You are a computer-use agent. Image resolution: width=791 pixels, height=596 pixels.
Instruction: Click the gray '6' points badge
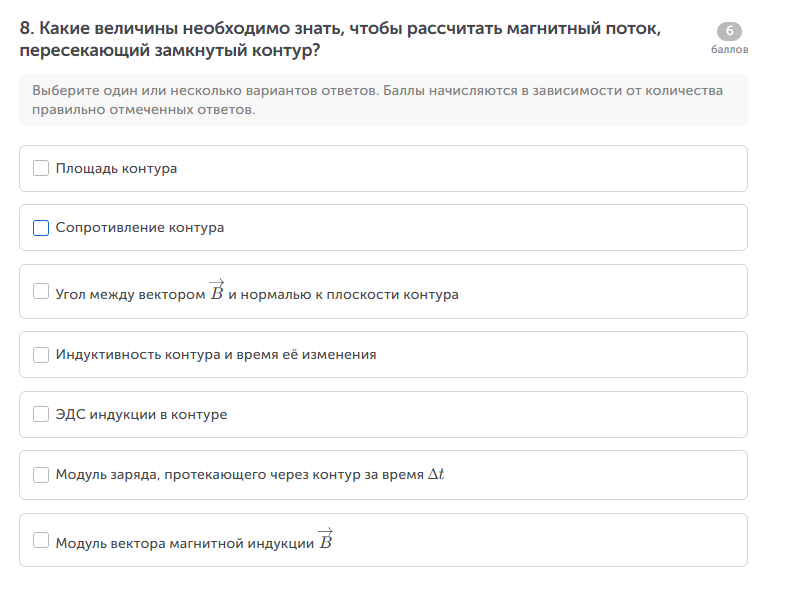coord(729,31)
